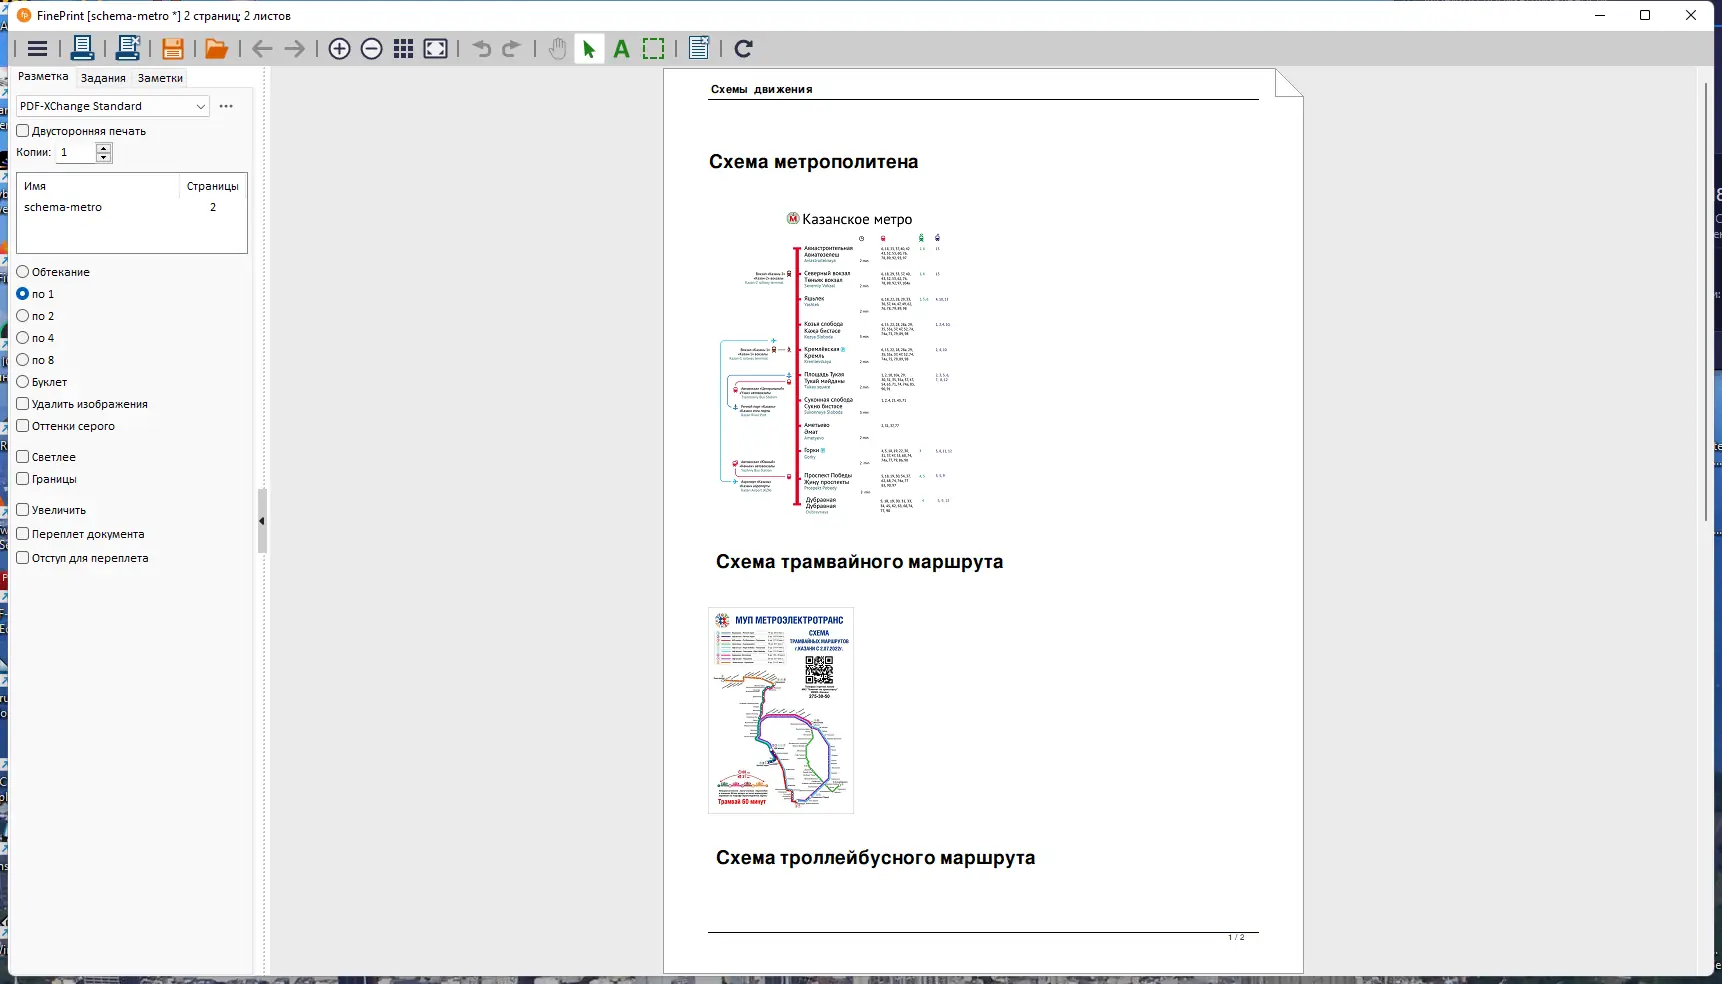Viewport: 1722px width, 984px height.
Task: Click the Redo arrow icon
Action: tap(511, 49)
